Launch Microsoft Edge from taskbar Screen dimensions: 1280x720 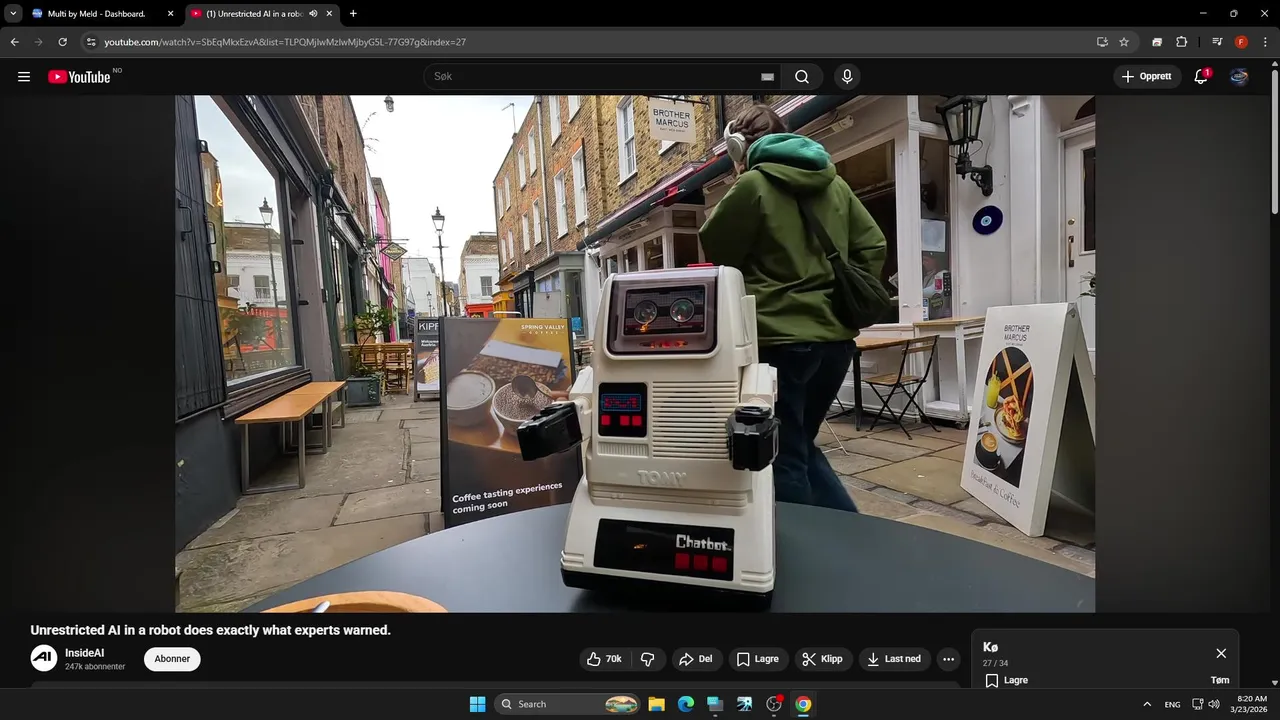686,704
